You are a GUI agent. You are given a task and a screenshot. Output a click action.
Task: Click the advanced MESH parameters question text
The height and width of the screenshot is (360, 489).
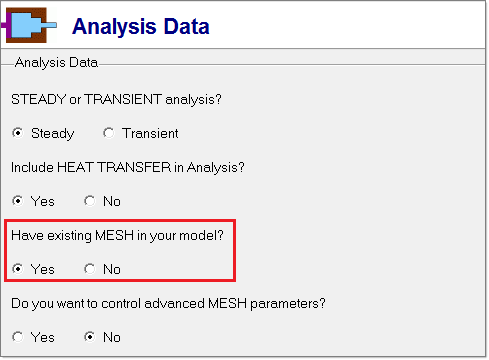pos(168,304)
